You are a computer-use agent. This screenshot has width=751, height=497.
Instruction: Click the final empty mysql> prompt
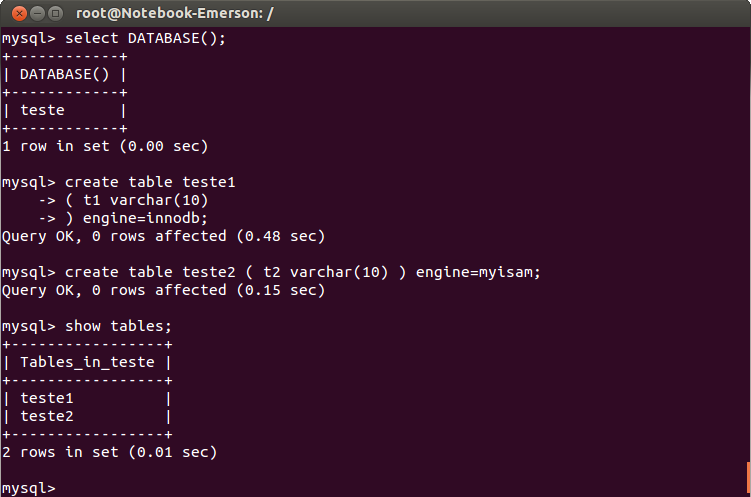(x=29, y=488)
